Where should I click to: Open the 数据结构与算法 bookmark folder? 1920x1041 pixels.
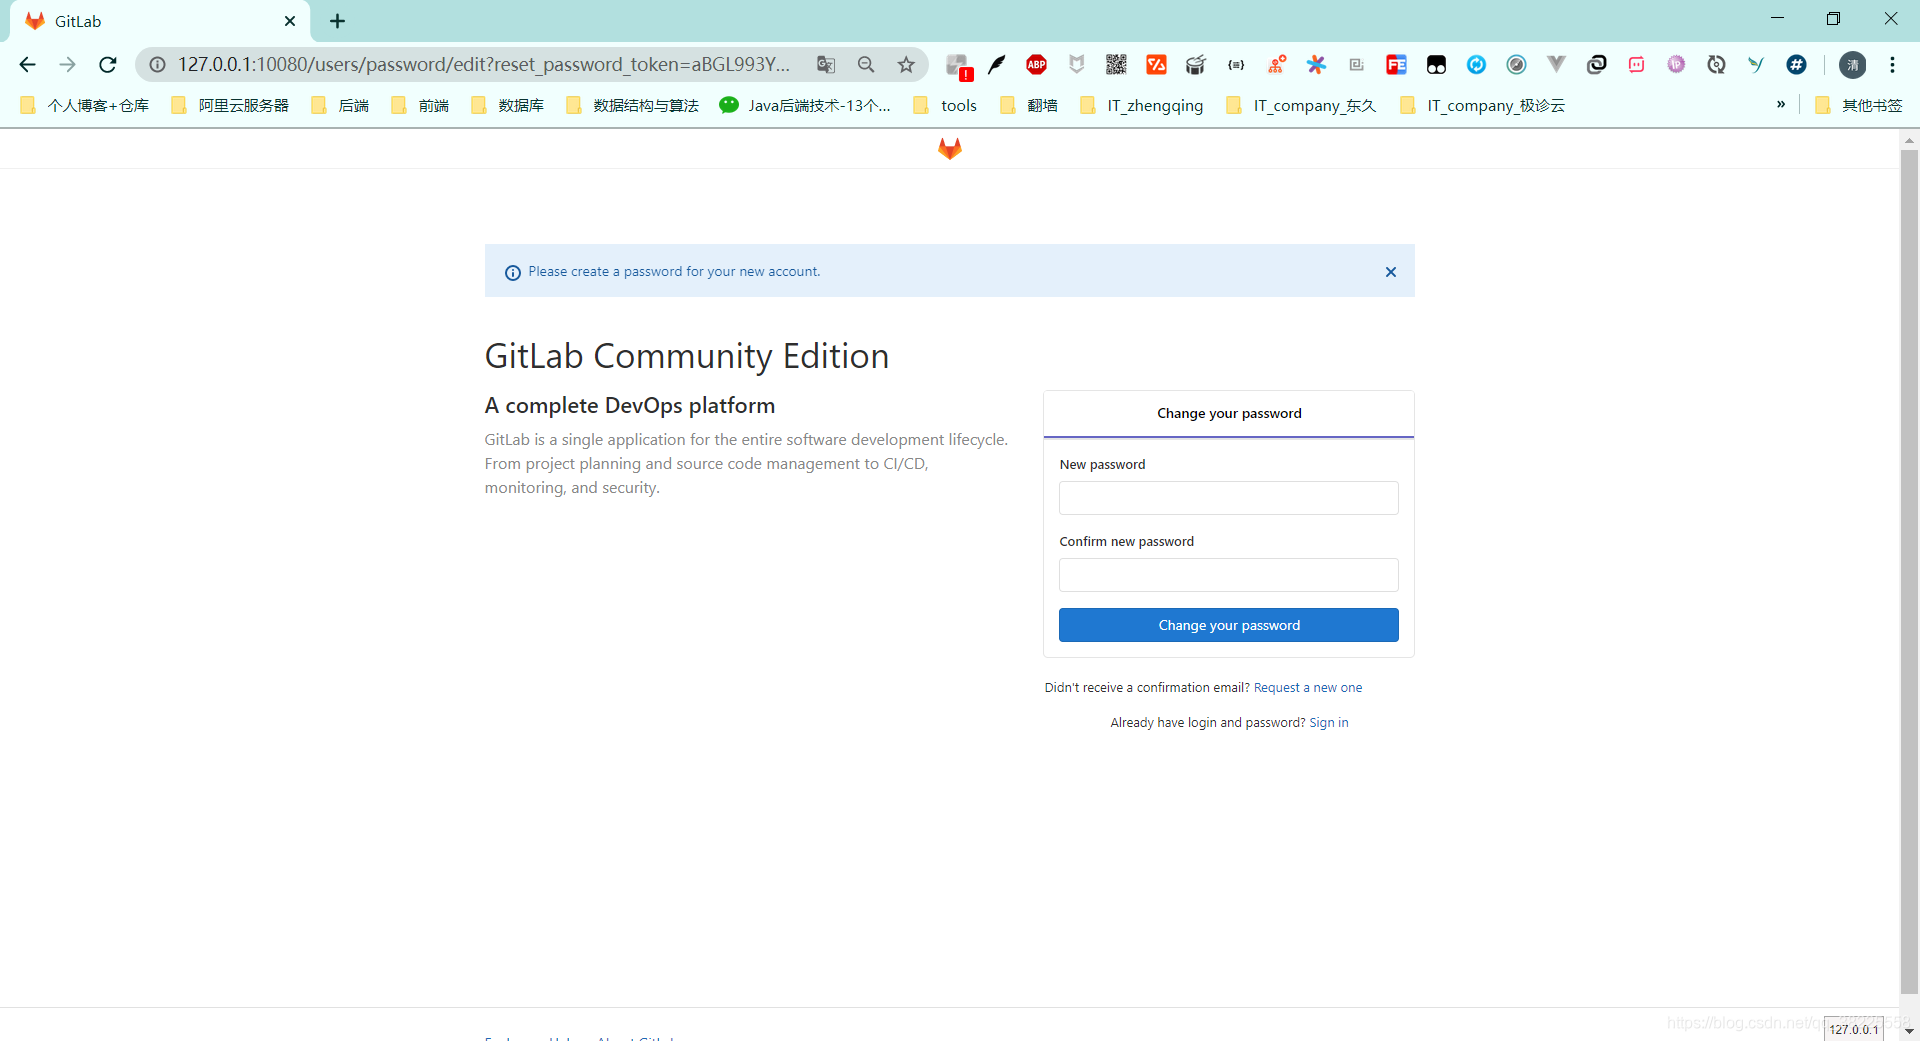632,105
